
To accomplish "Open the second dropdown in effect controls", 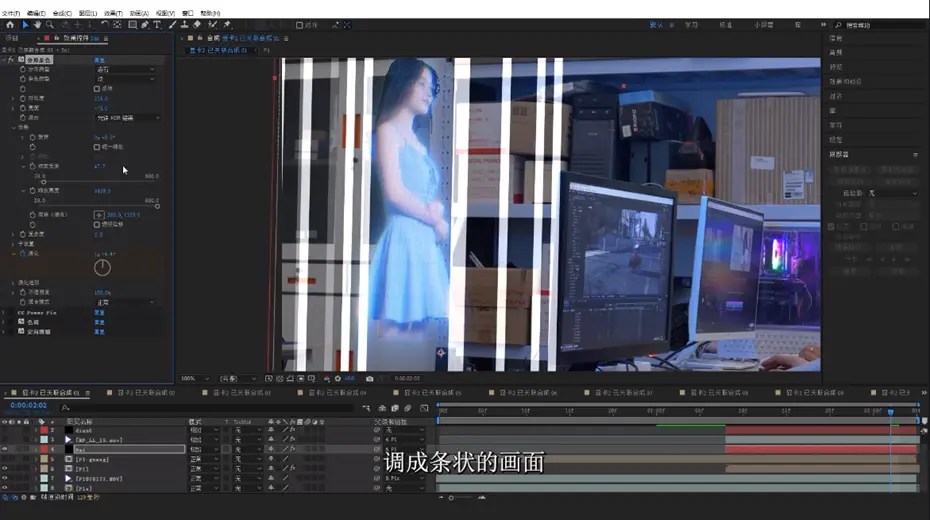I will tap(126, 79).
